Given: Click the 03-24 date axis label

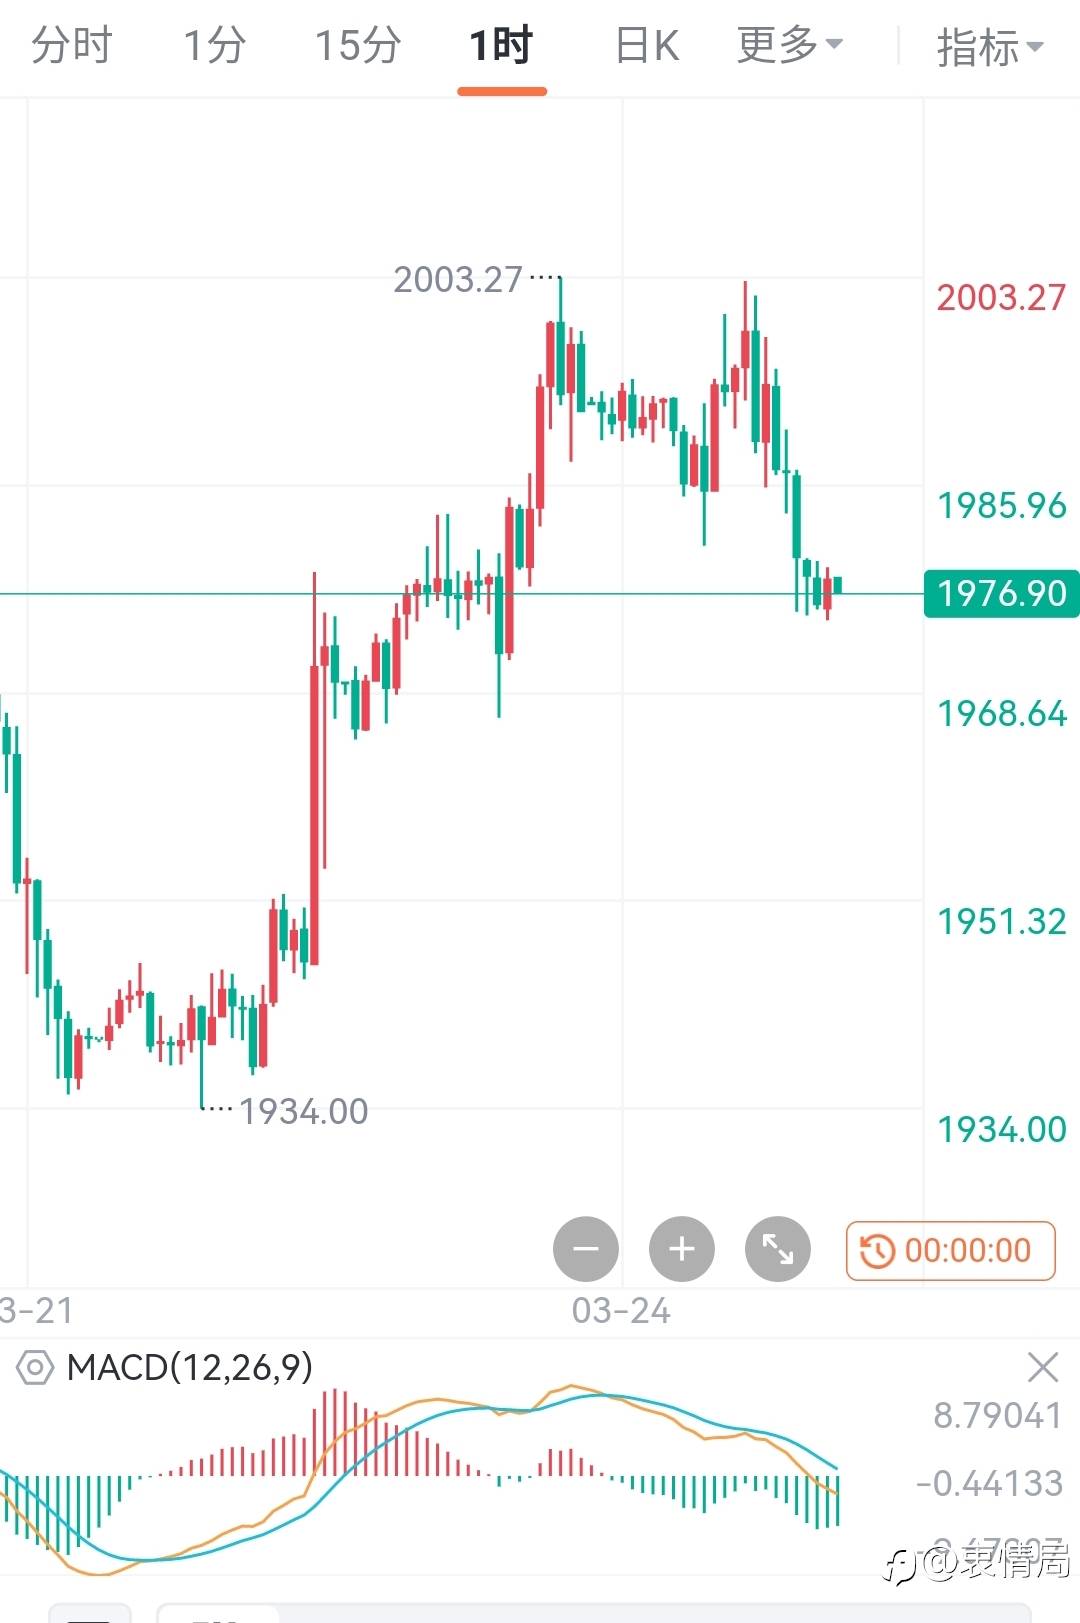Looking at the screenshot, I should tap(621, 1310).
